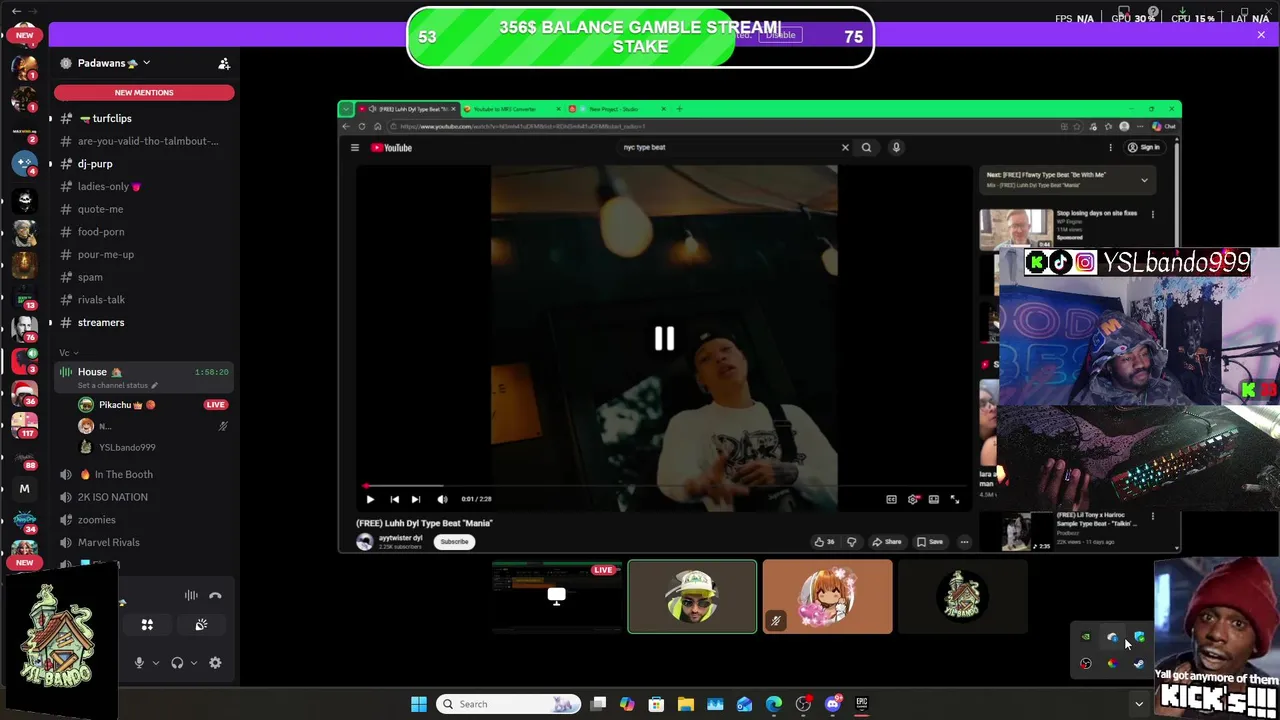The height and width of the screenshot is (720, 1280).
Task: Click the browser address bar URL
Action: (x=522, y=127)
